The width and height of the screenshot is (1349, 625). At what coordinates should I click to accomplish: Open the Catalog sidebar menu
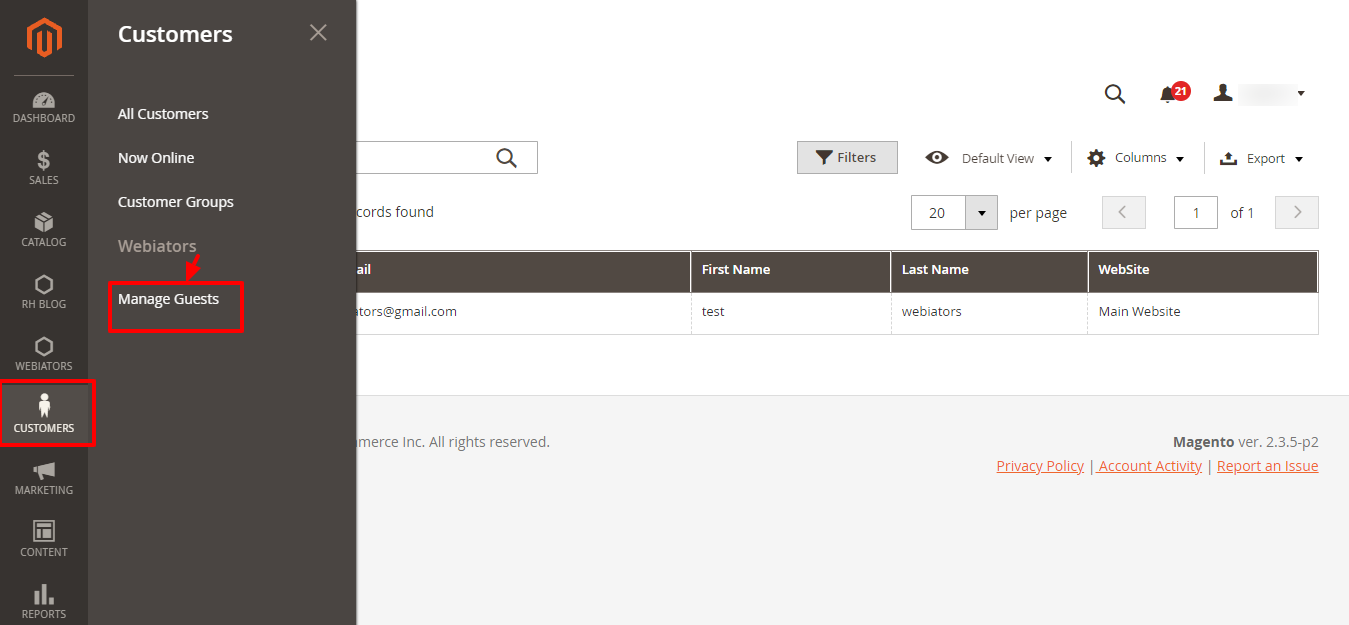point(44,230)
